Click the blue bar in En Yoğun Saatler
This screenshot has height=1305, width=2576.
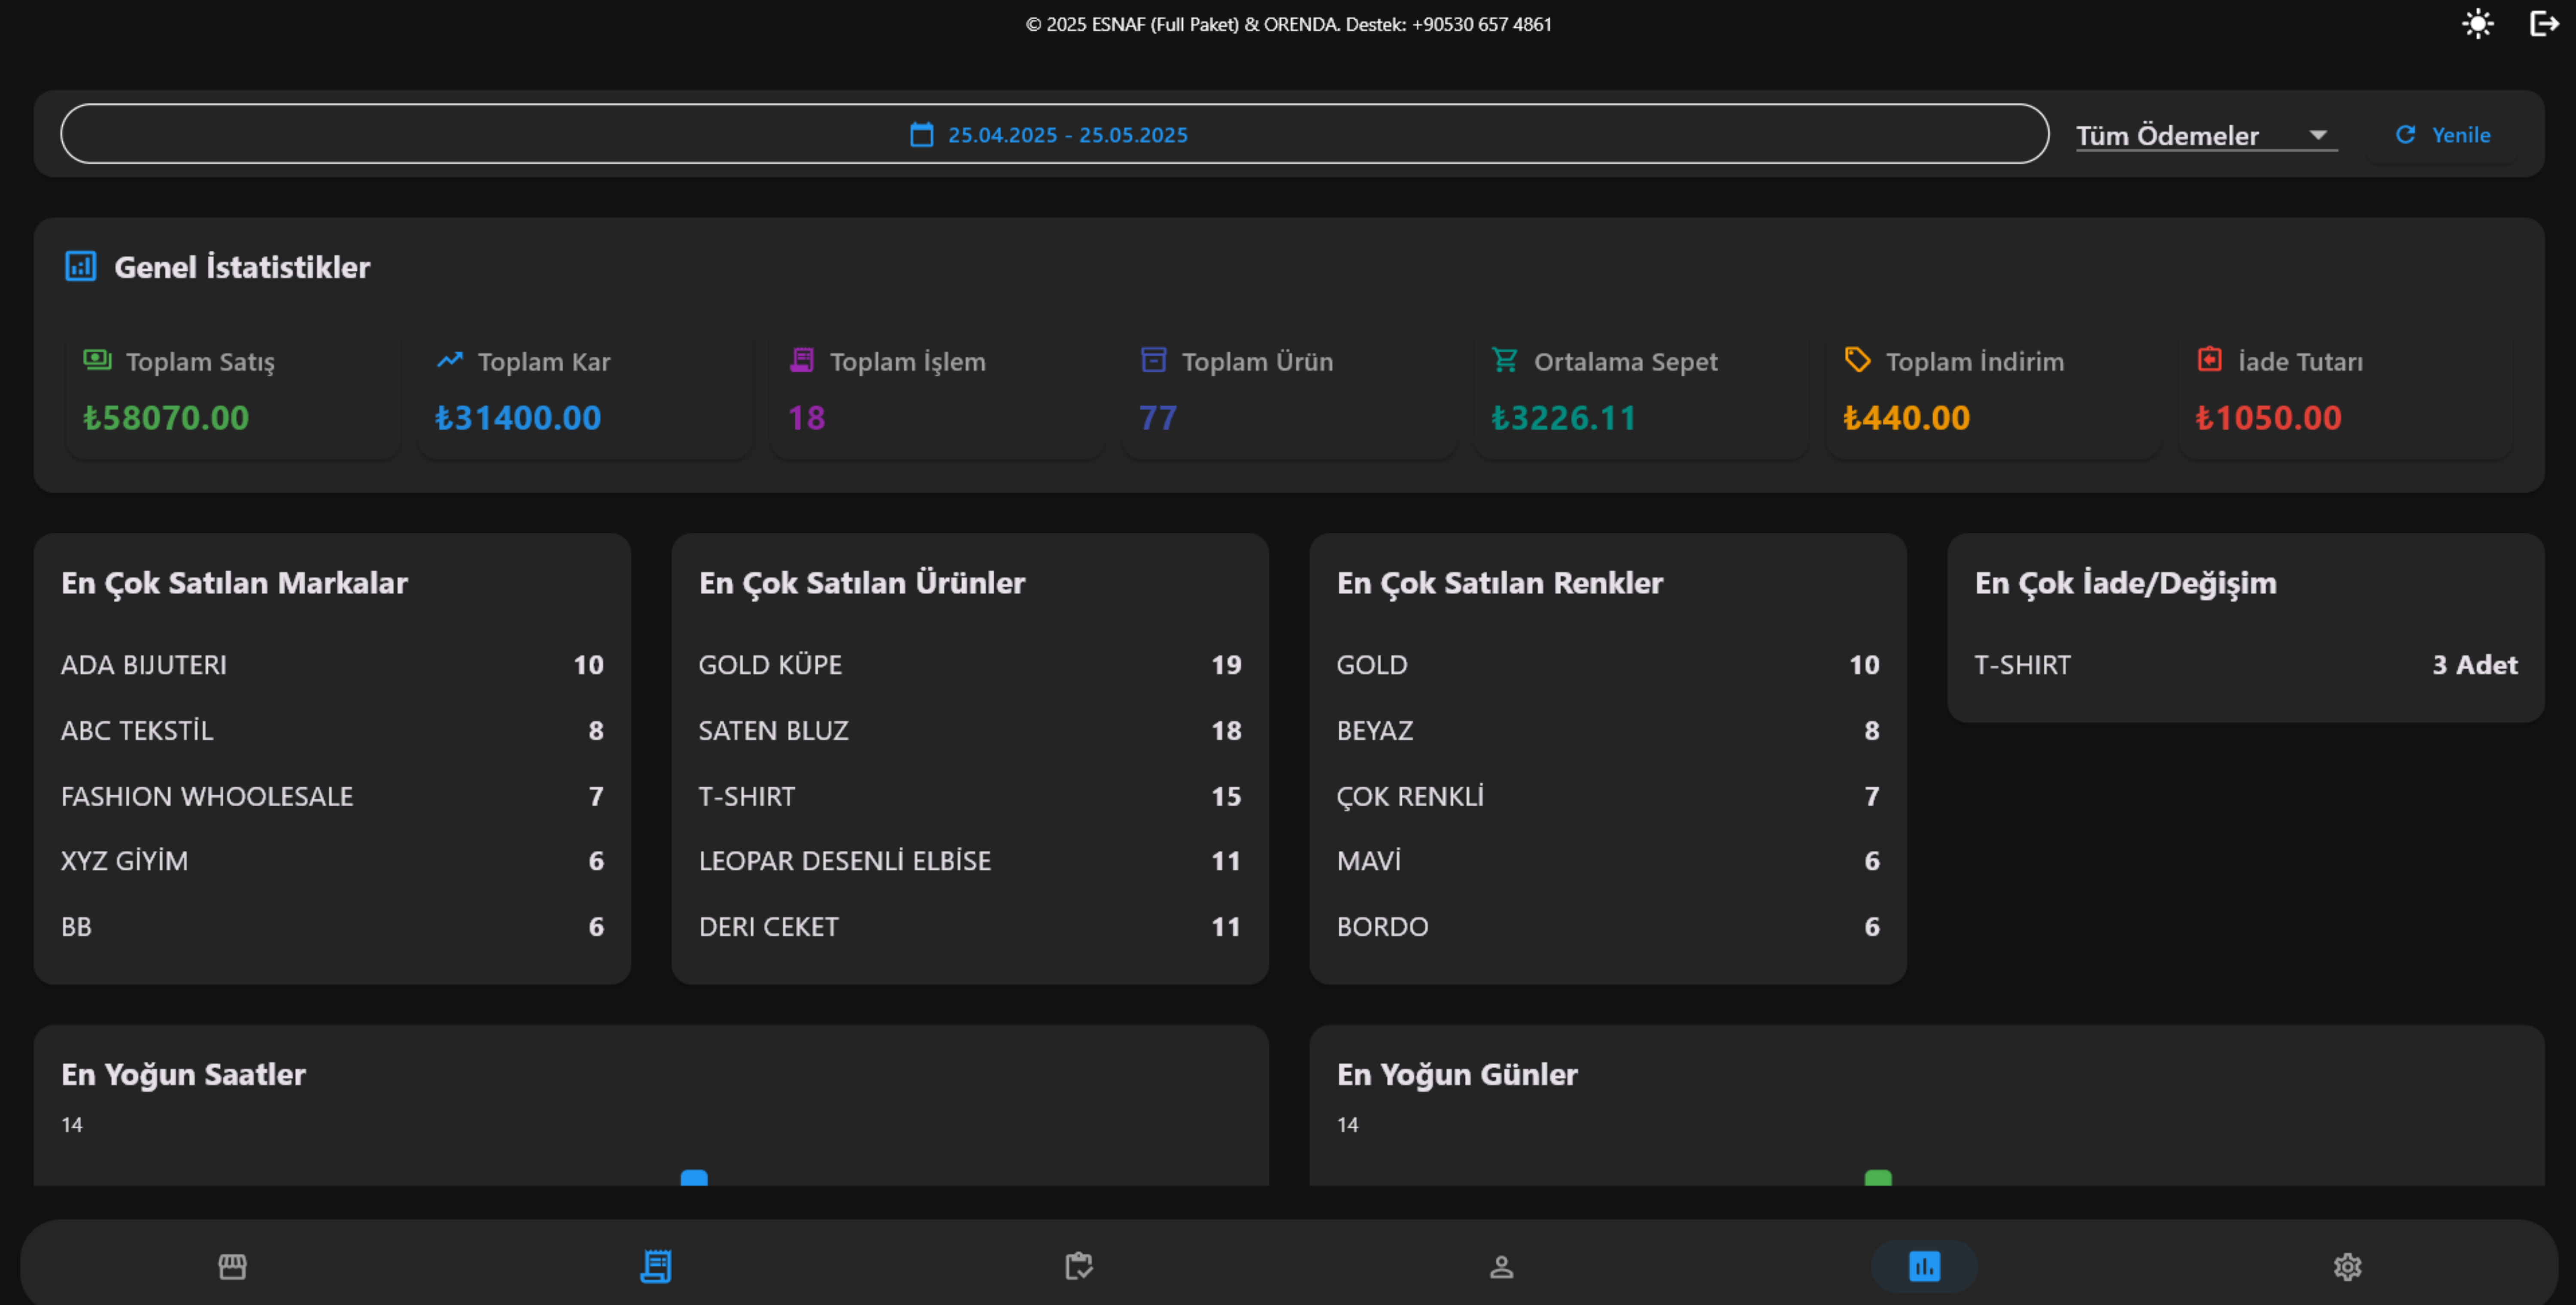[693, 1178]
